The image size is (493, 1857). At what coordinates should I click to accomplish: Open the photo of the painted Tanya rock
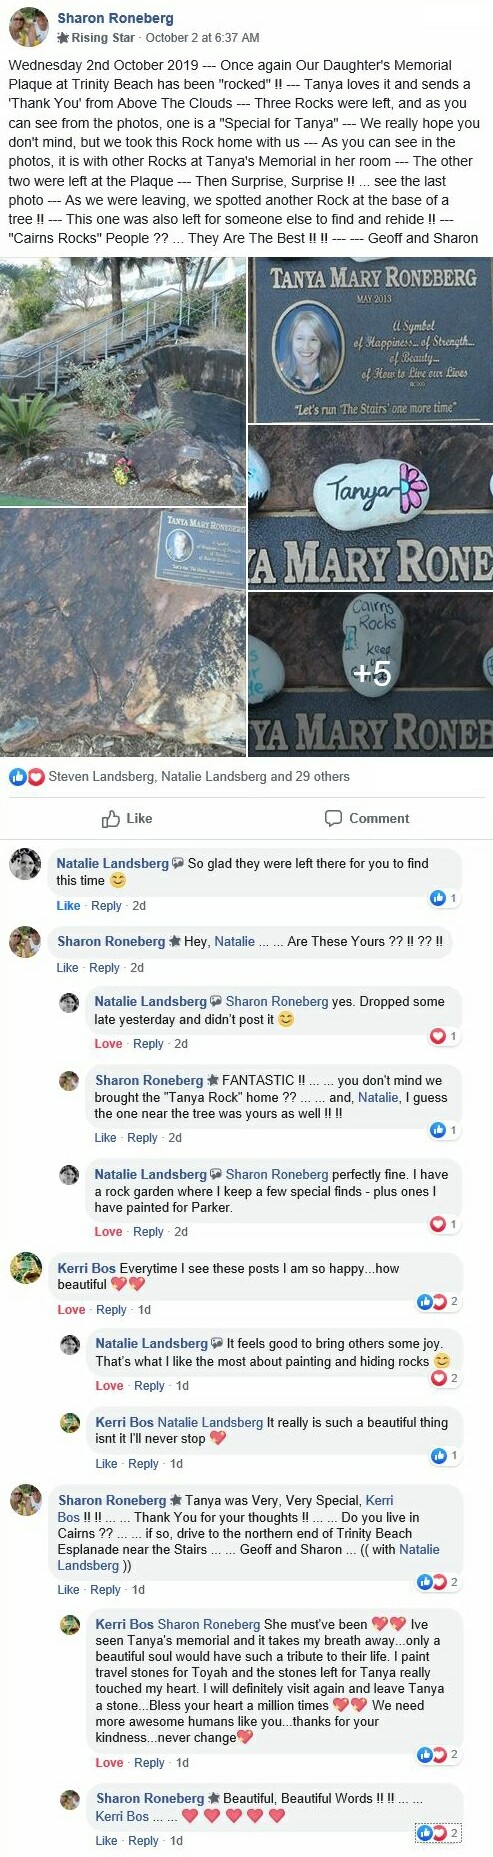[370, 507]
